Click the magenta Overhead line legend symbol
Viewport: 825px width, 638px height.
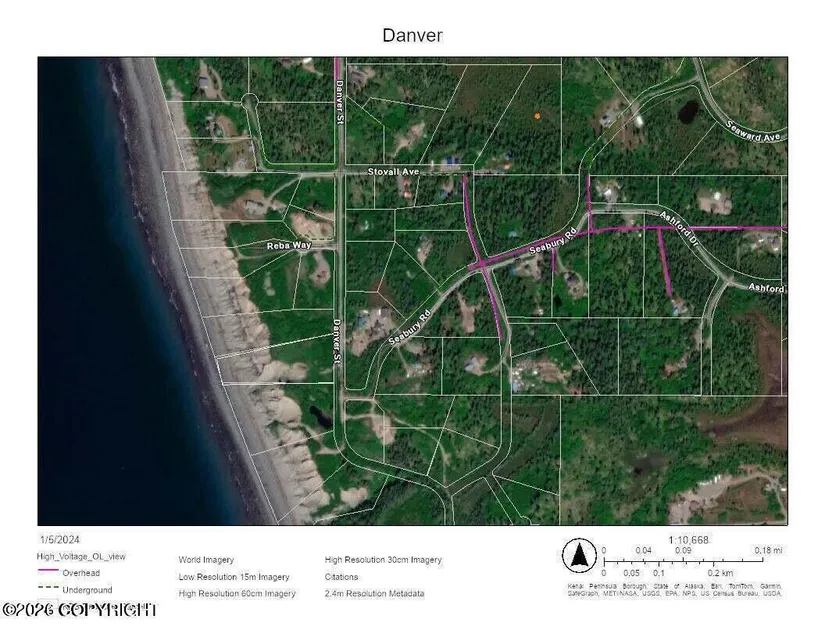(49, 574)
